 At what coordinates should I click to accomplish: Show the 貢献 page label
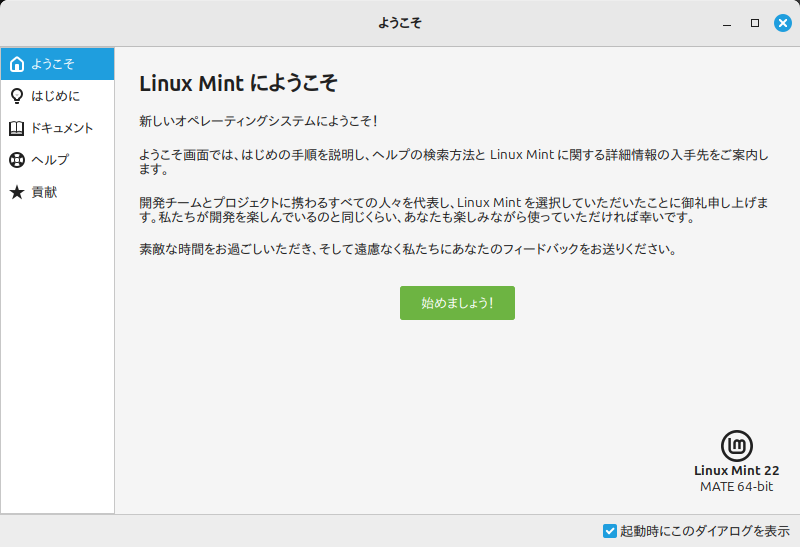(44, 192)
